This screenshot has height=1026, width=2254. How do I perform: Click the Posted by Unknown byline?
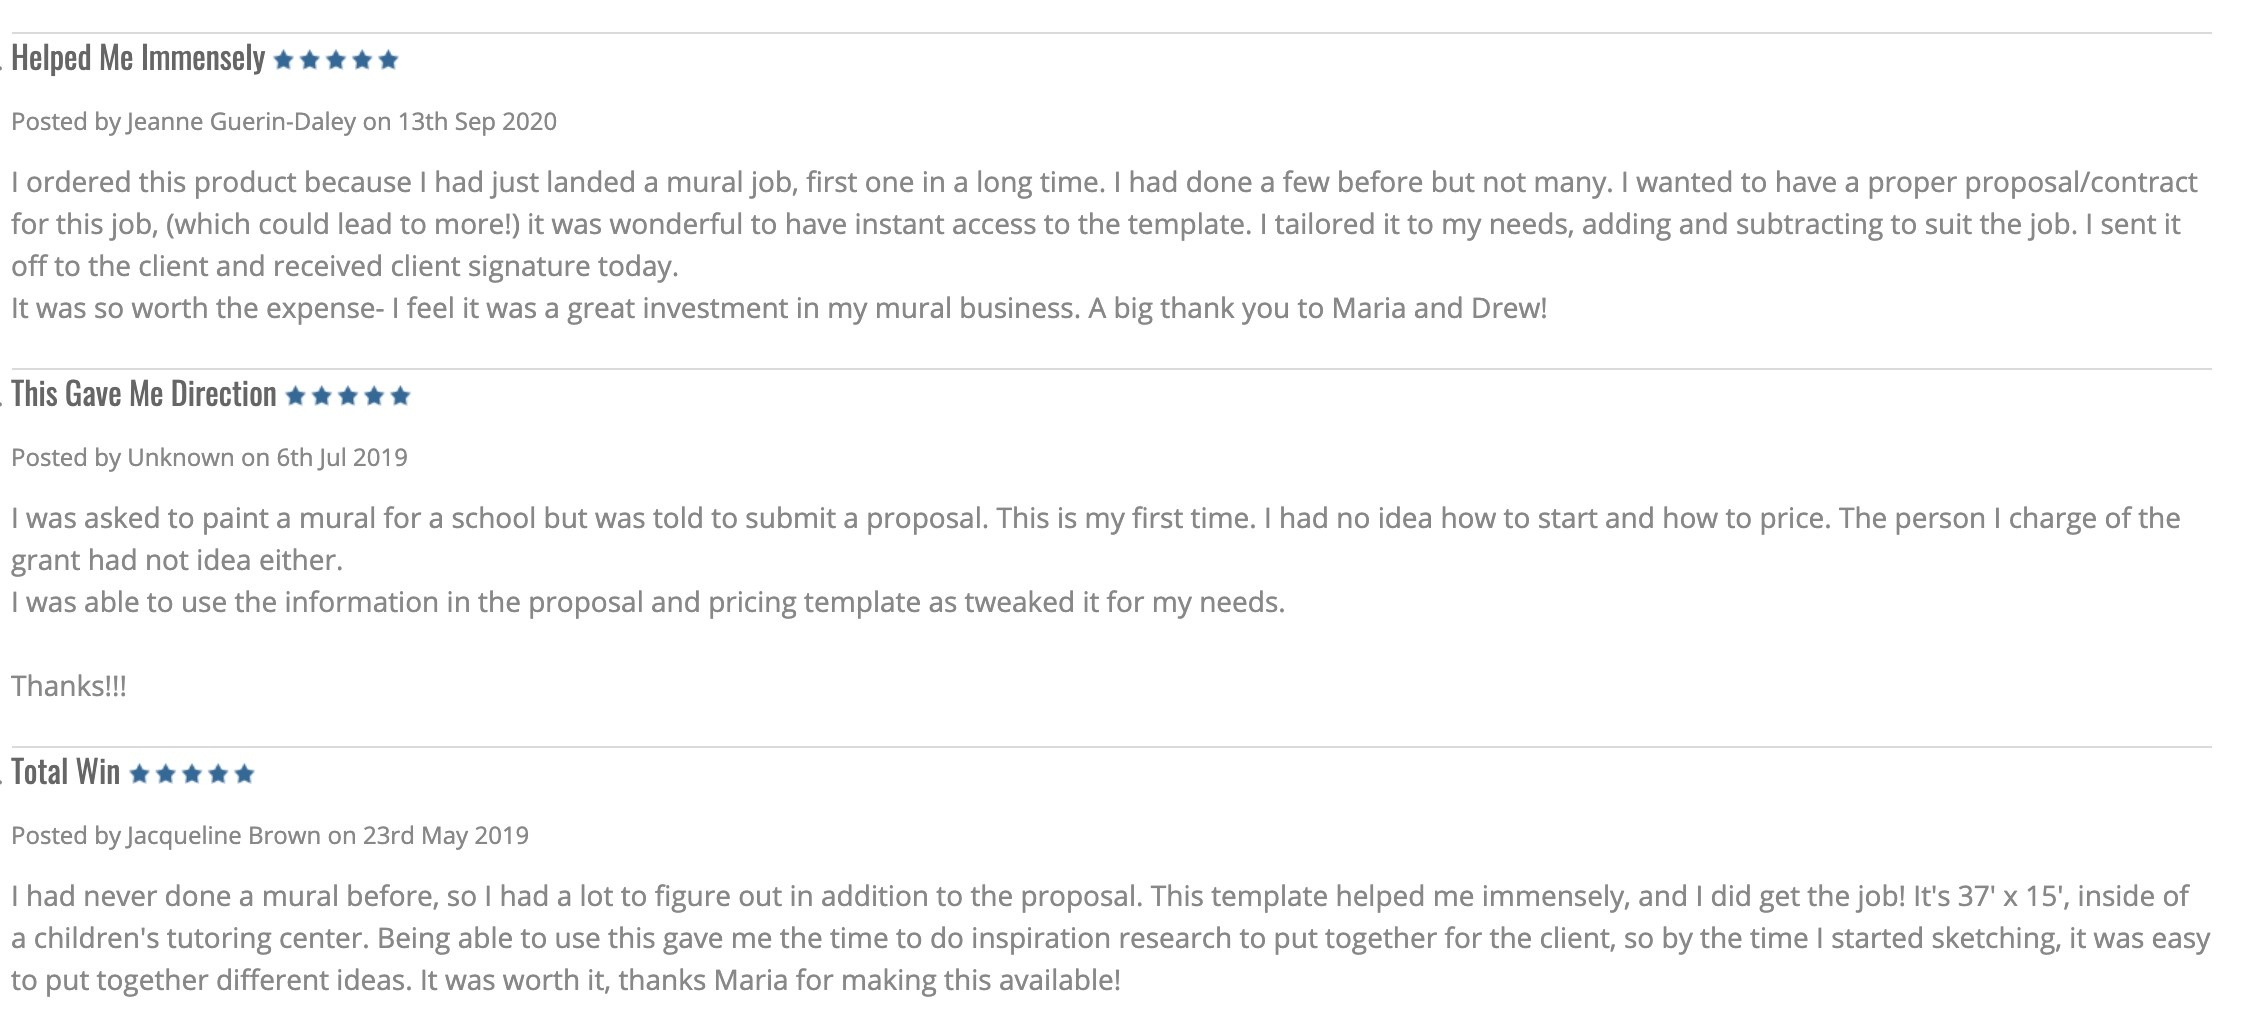coord(209,458)
